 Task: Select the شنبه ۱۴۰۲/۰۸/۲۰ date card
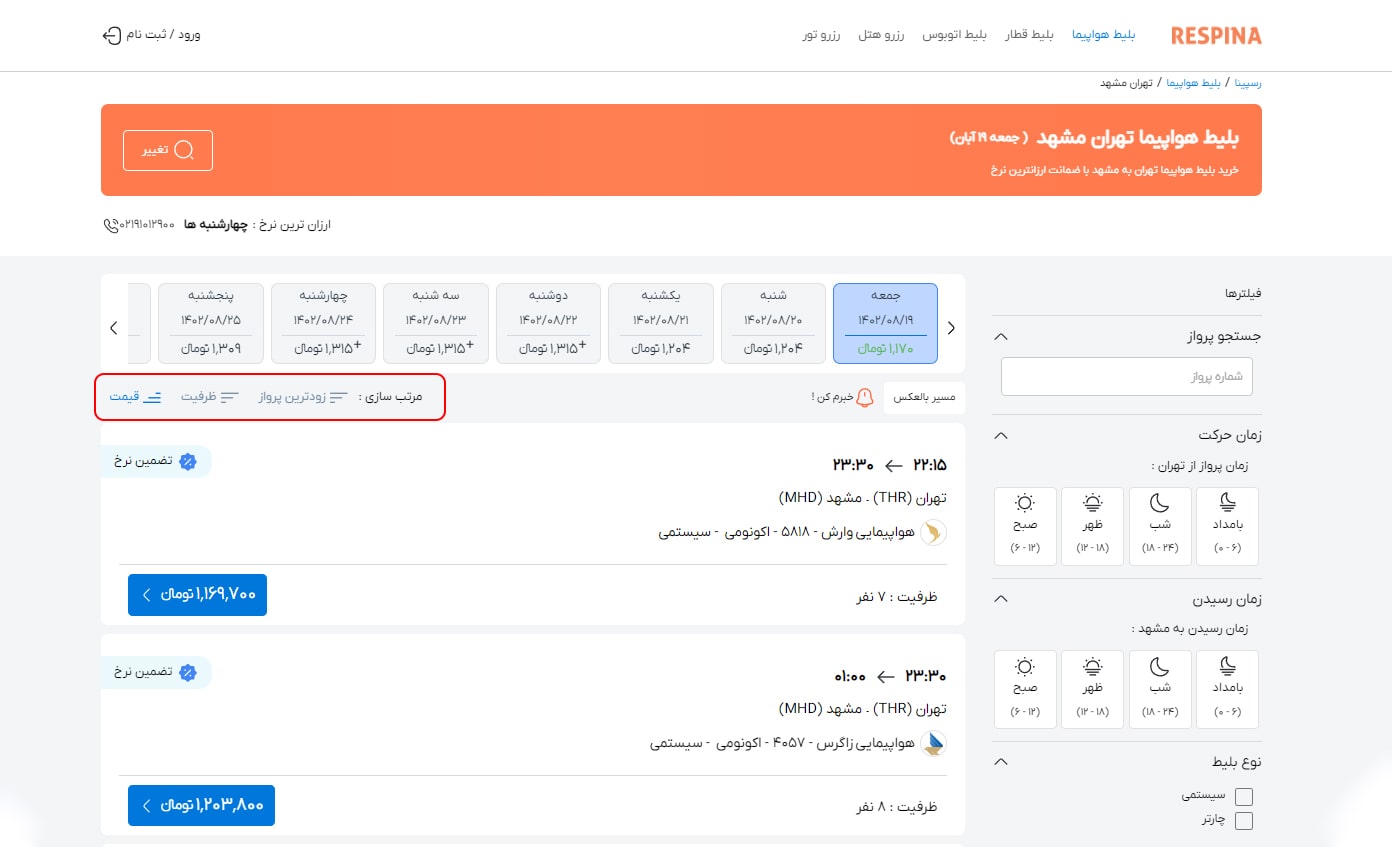pos(772,323)
